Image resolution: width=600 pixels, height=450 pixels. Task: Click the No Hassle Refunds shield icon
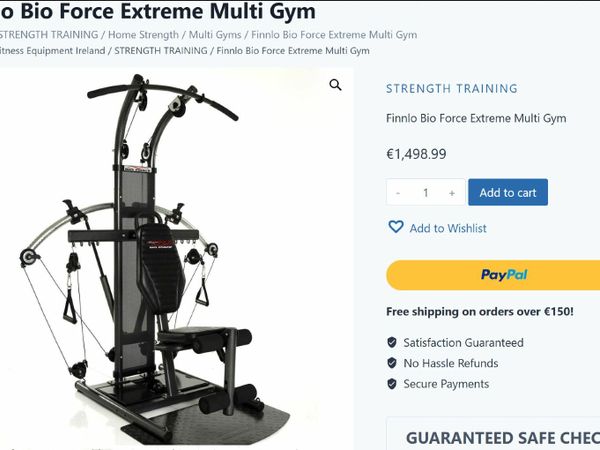[392, 363]
